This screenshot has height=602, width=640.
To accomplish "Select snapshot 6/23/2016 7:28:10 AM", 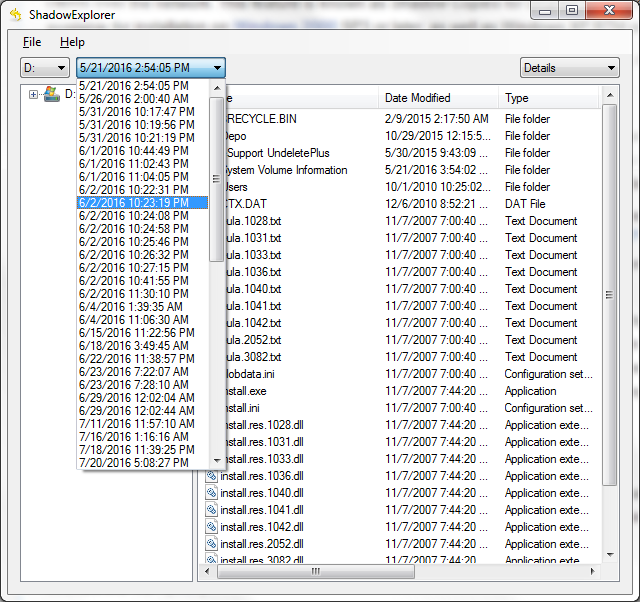I will tap(142, 385).
